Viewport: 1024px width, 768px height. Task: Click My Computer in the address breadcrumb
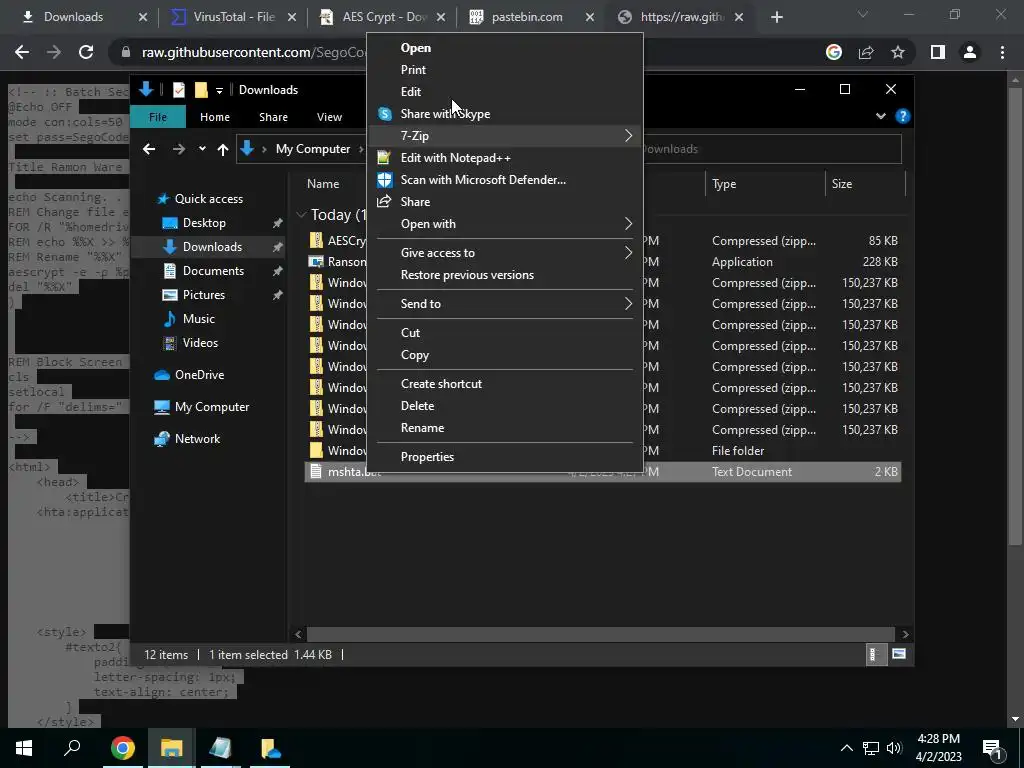(x=313, y=149)
